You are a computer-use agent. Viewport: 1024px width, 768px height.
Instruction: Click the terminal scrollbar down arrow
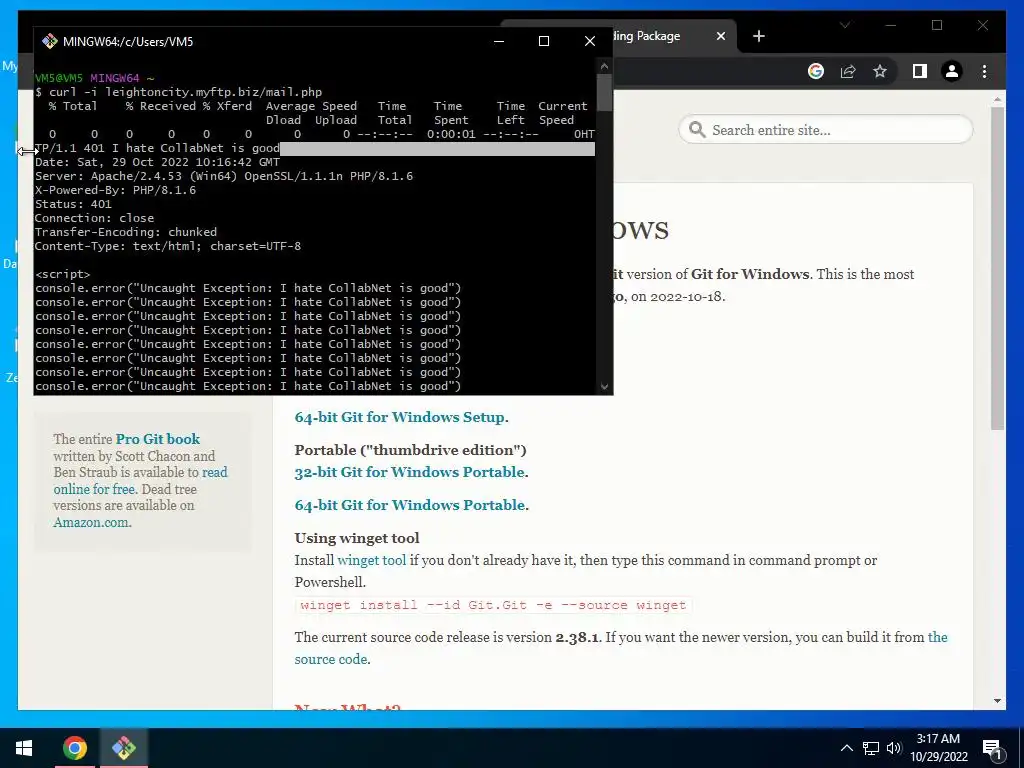(x=604, y=387)
